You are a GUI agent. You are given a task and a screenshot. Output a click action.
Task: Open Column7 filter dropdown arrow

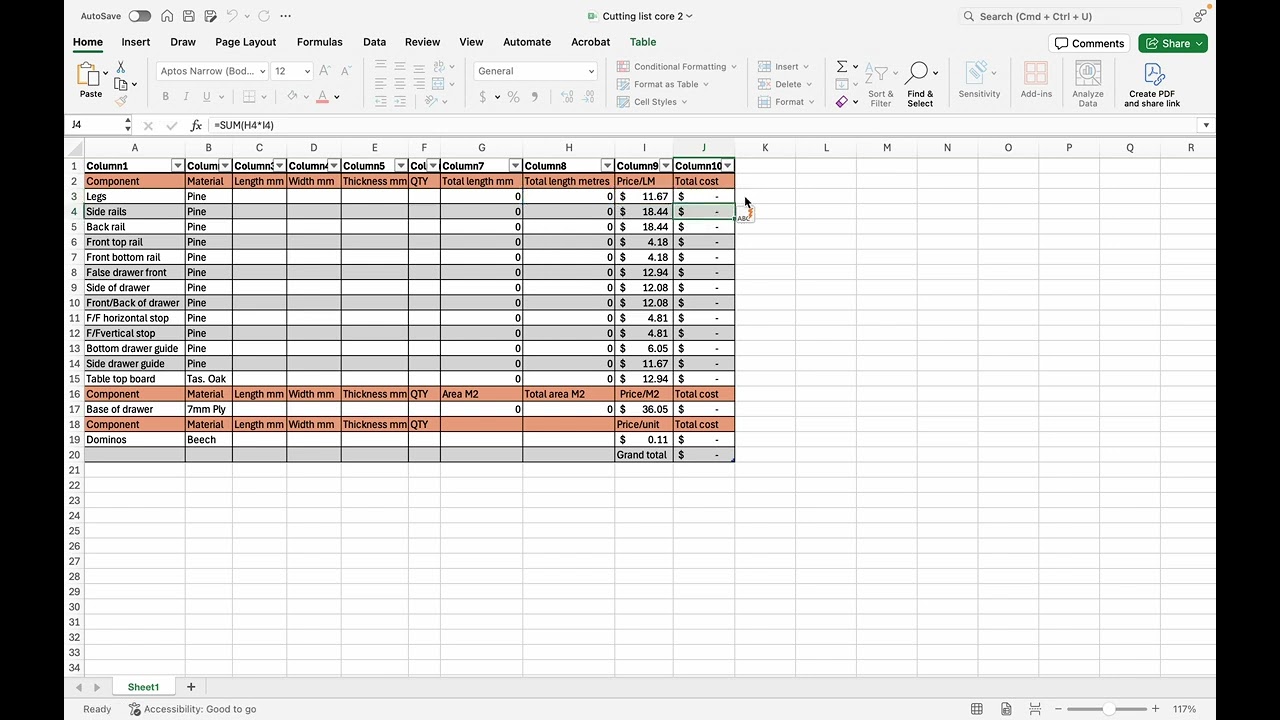[515, 166]
